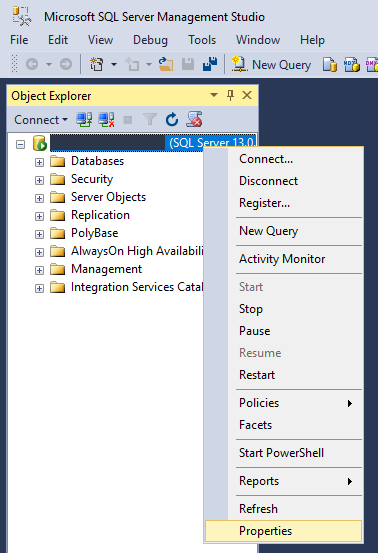Select the Security tree item

click(x=92, y=179)
